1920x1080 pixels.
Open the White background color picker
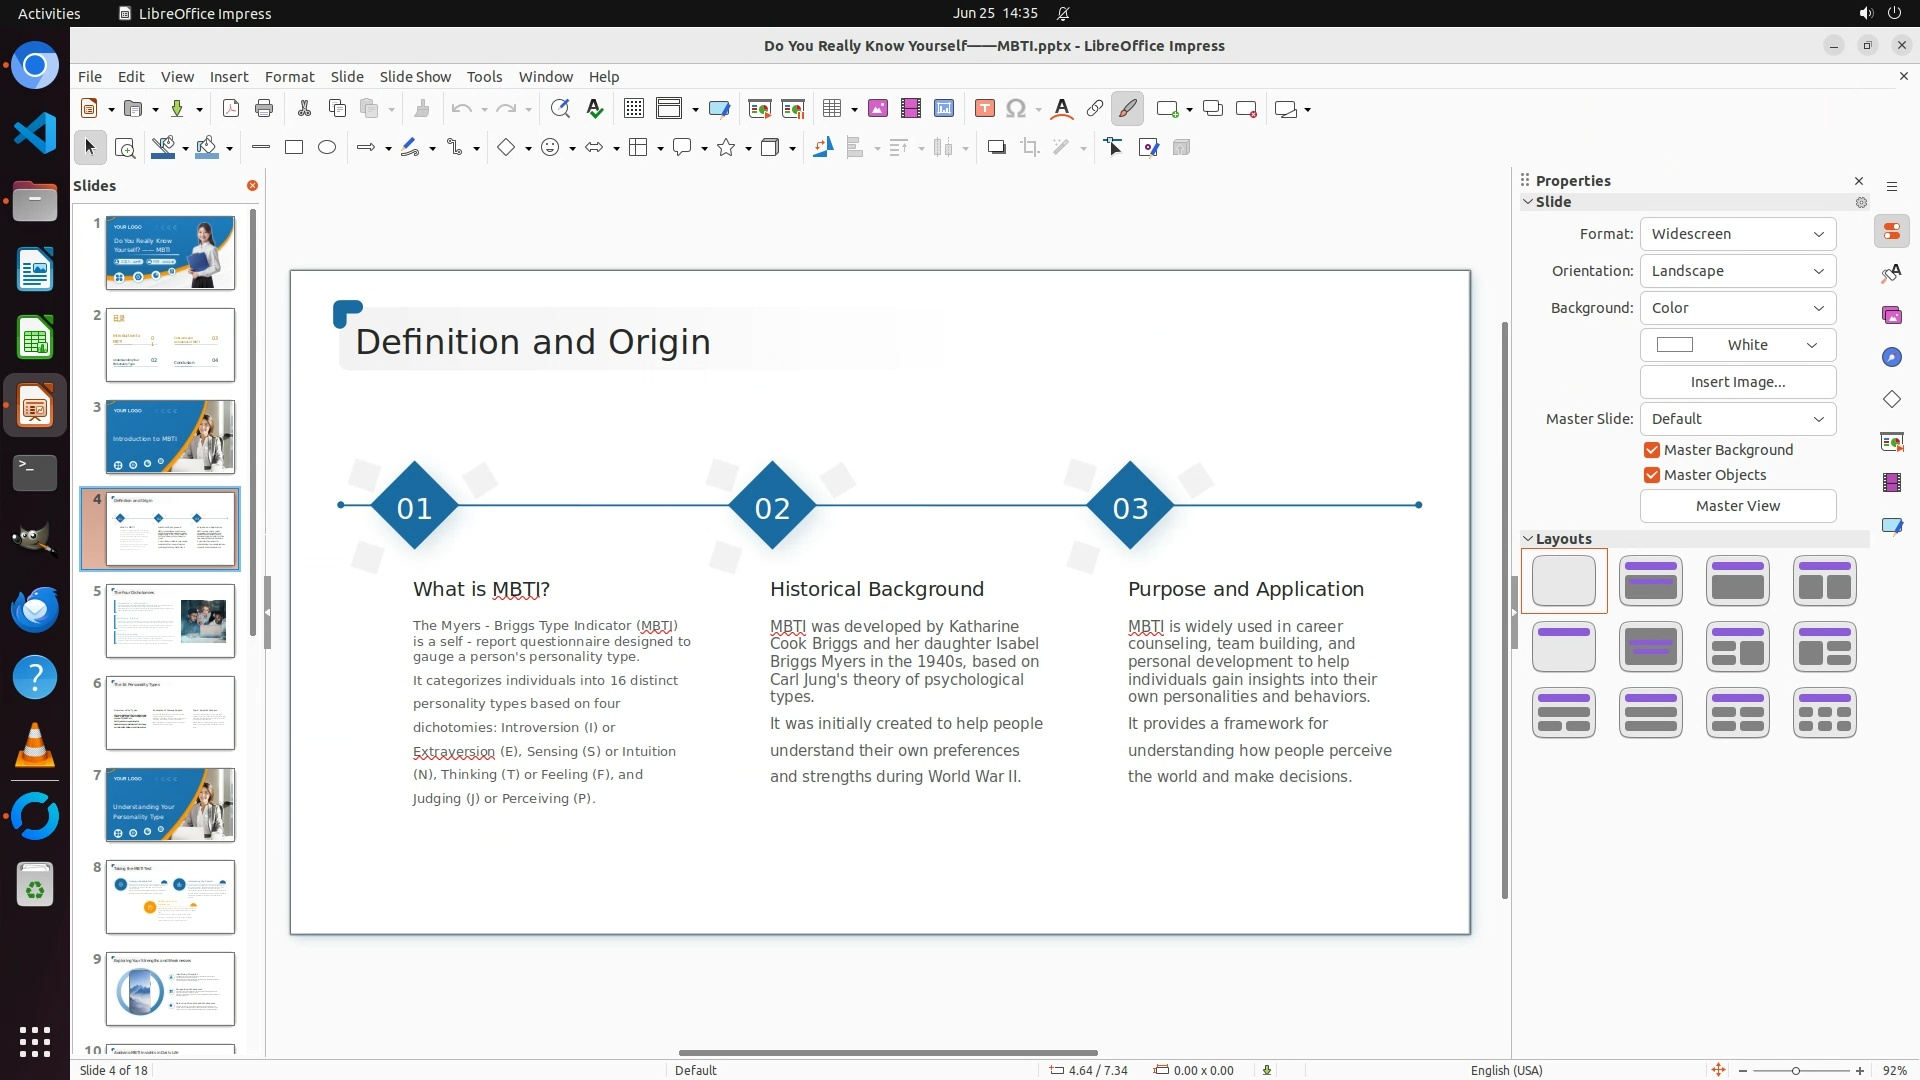coord(1737,345)
